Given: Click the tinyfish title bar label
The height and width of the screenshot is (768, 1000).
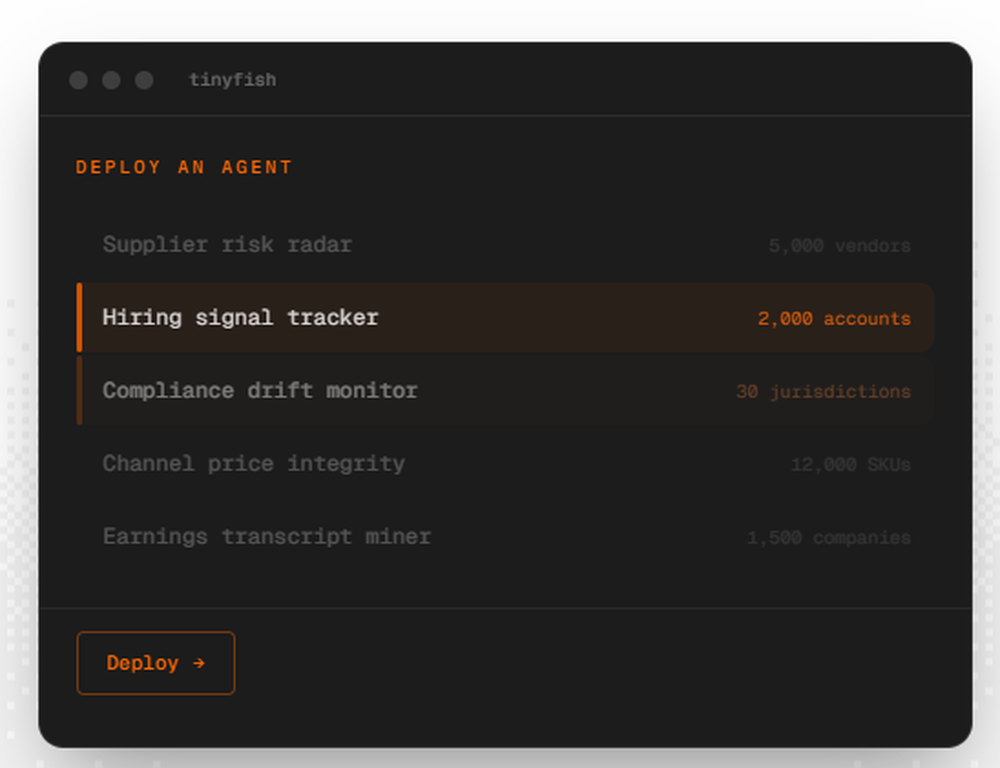Looking at the screenshot, I should 234,80.
